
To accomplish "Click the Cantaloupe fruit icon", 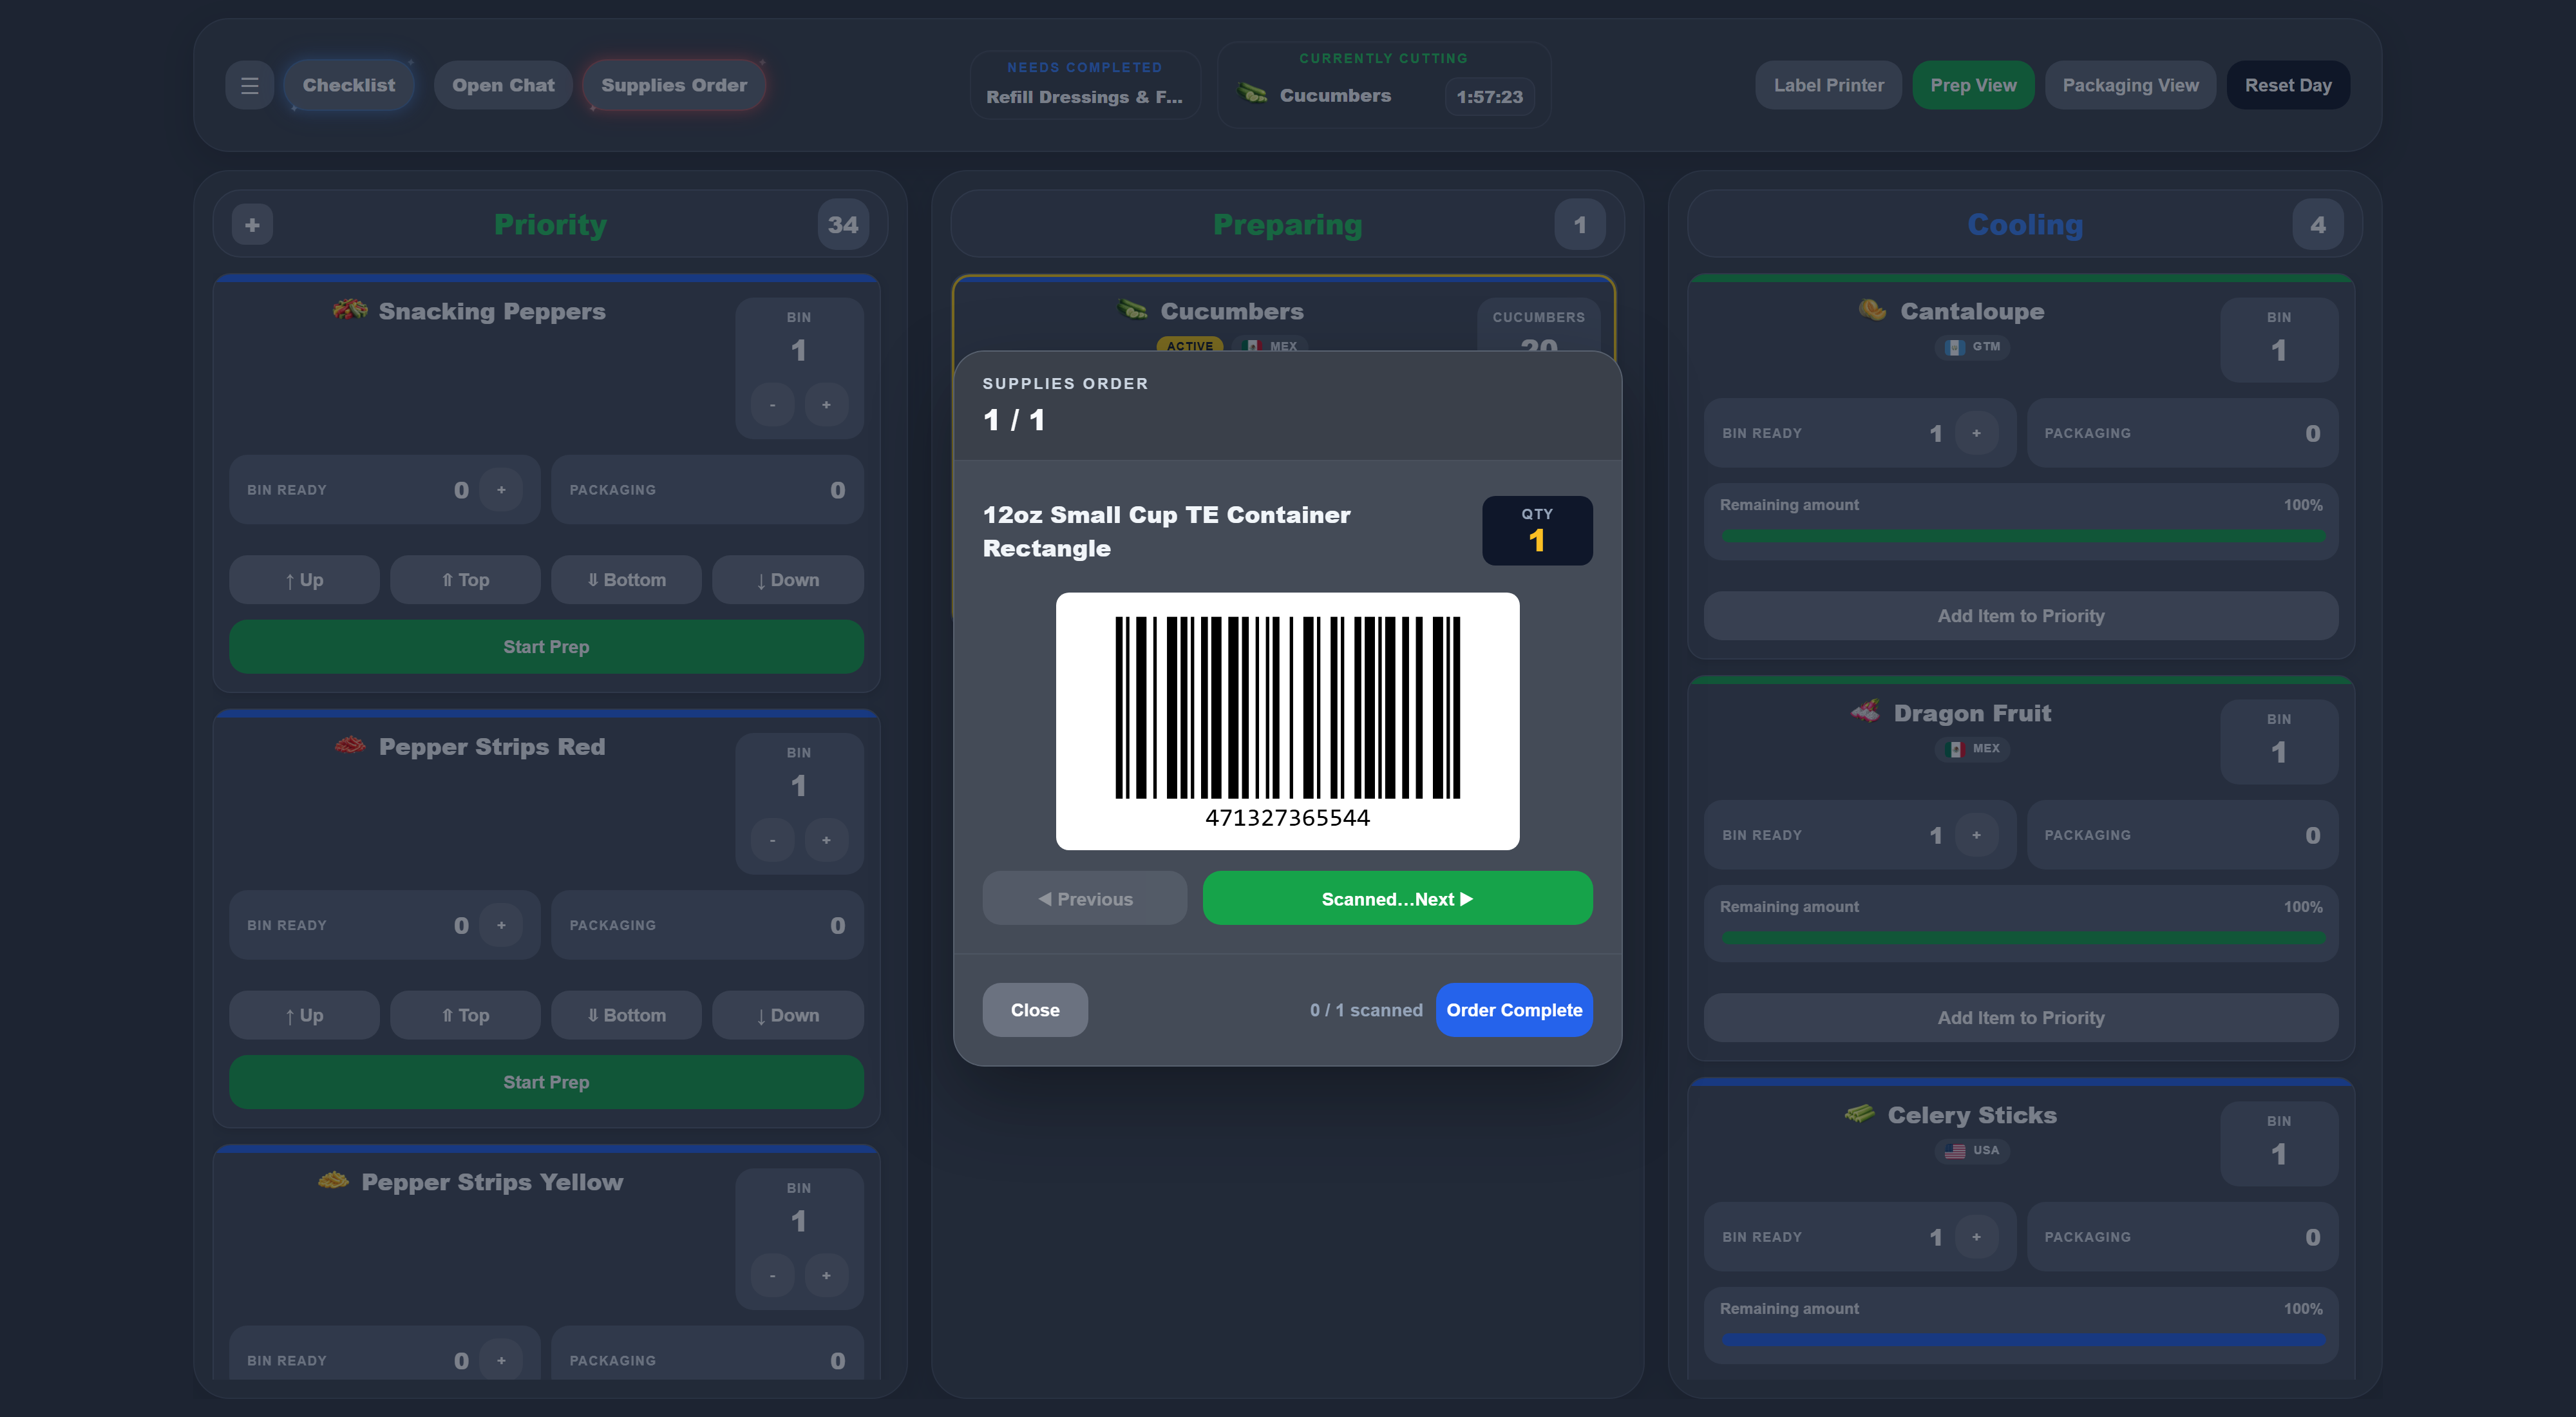I will pyautogui.click(x=1872, y=310).
